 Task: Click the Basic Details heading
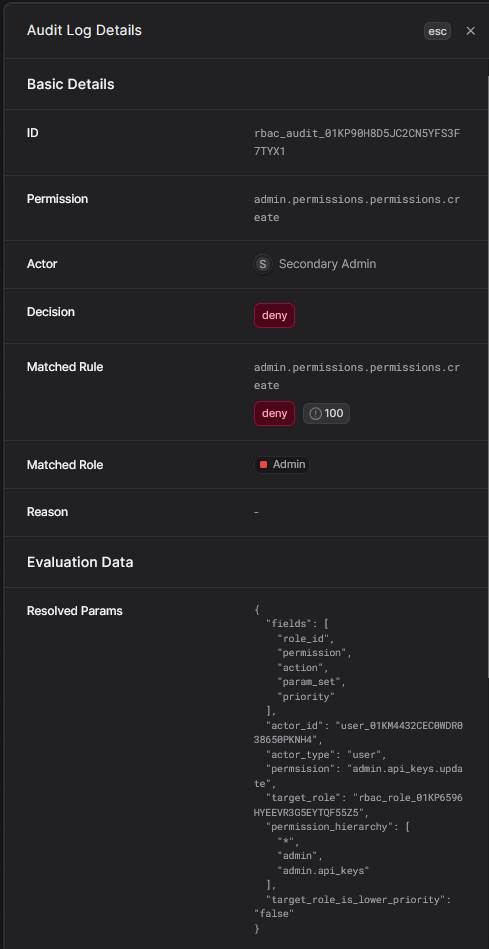click(x=71, y=84)
